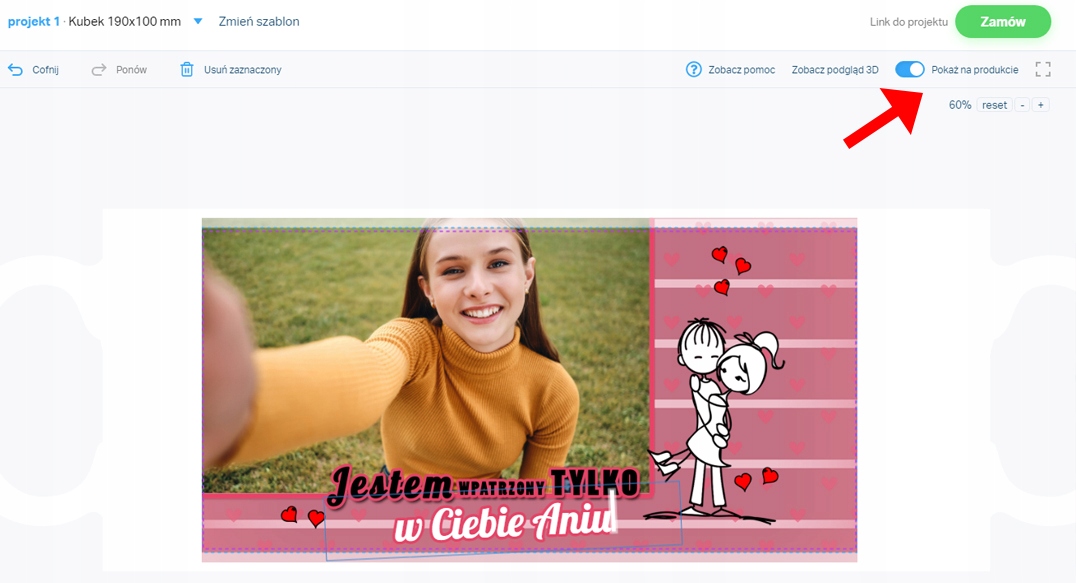Click the 60% zoom value
Screen dimensions: 1076x583
[x=959, y=105]
